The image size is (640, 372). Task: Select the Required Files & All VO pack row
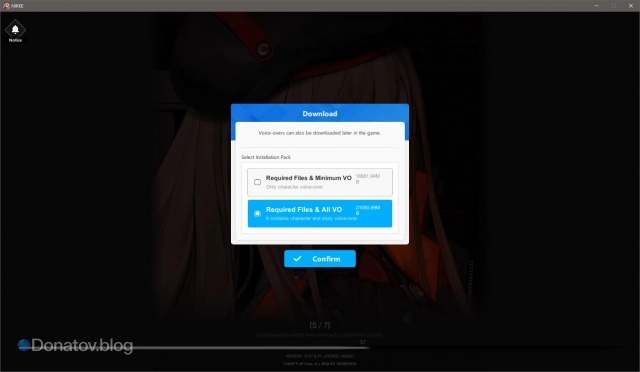point(320,214)
